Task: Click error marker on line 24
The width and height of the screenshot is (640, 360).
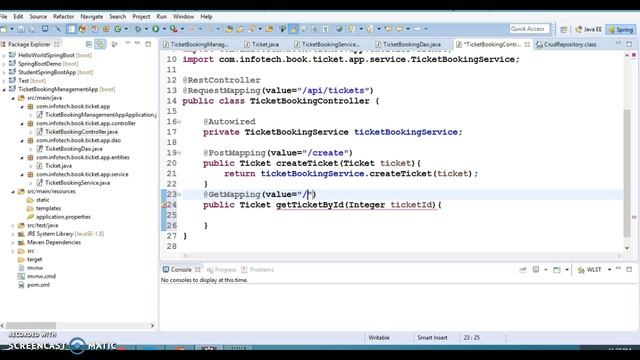Action: pos(164,205)
